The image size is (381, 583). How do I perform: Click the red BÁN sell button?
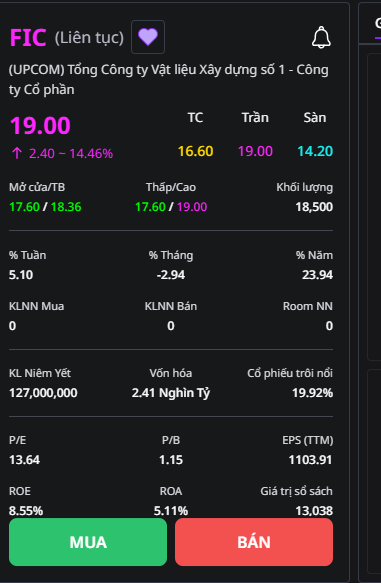pos(254,542)
